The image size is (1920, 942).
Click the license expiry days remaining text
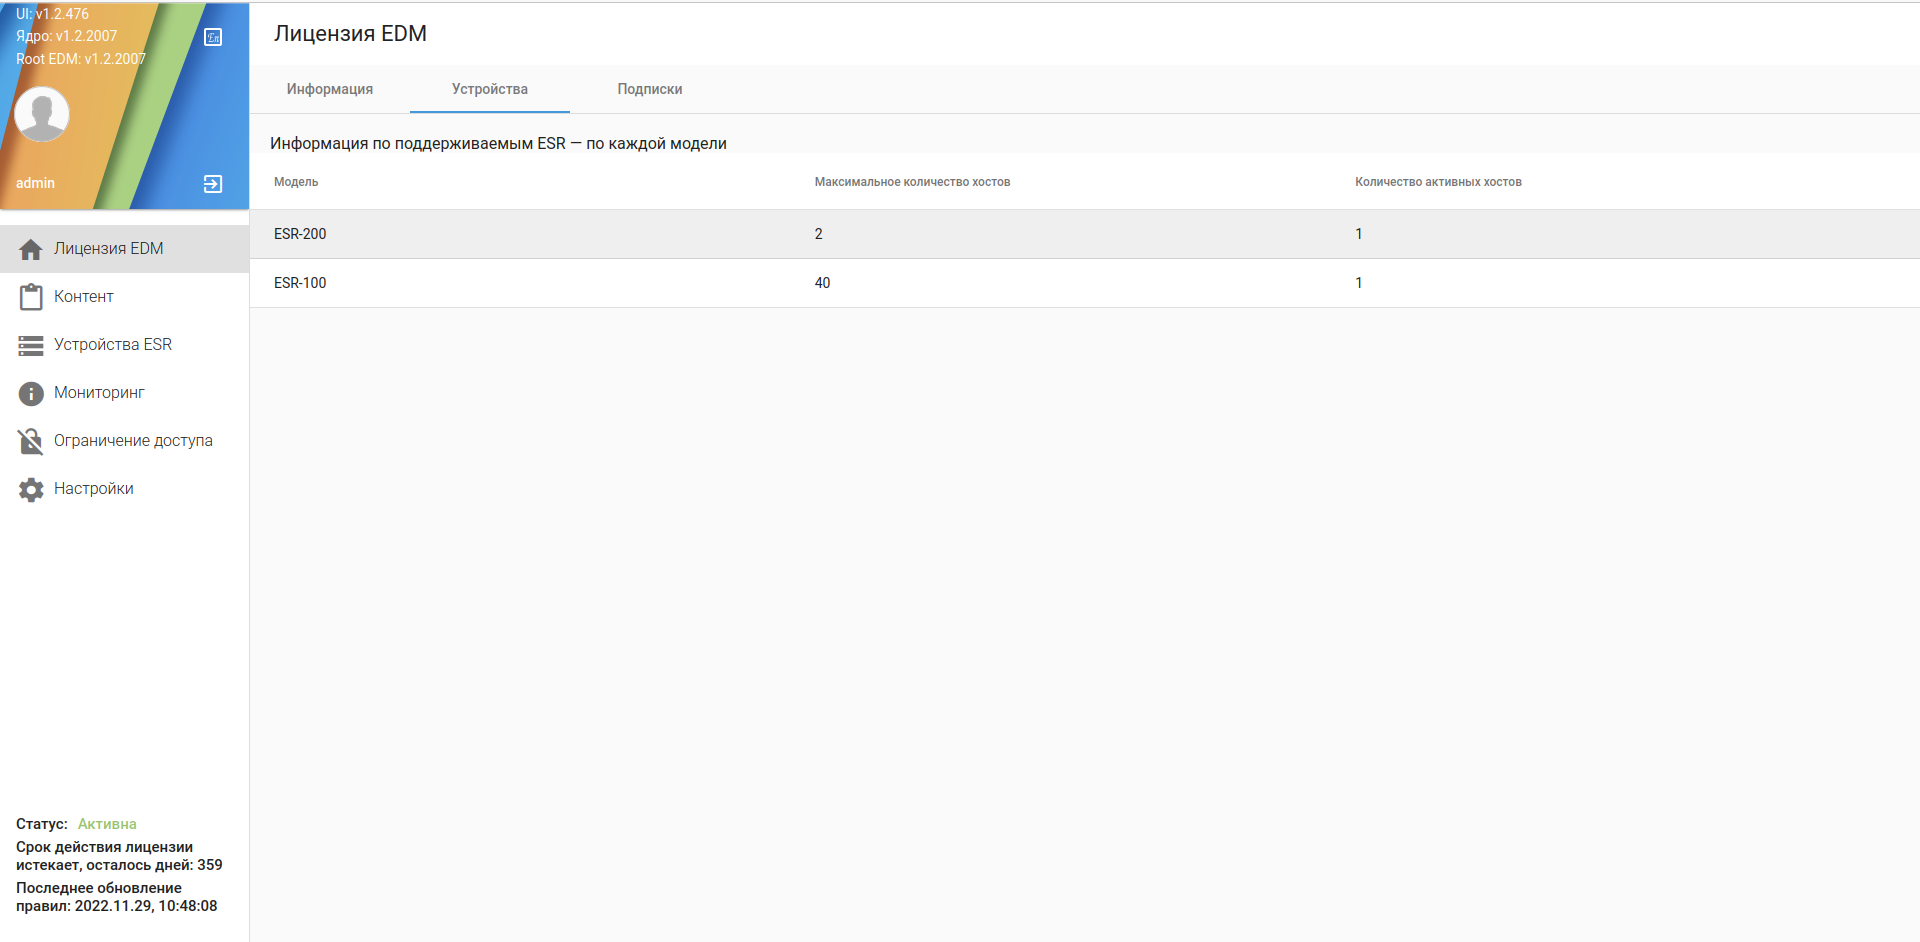click(x=119, y=856)
